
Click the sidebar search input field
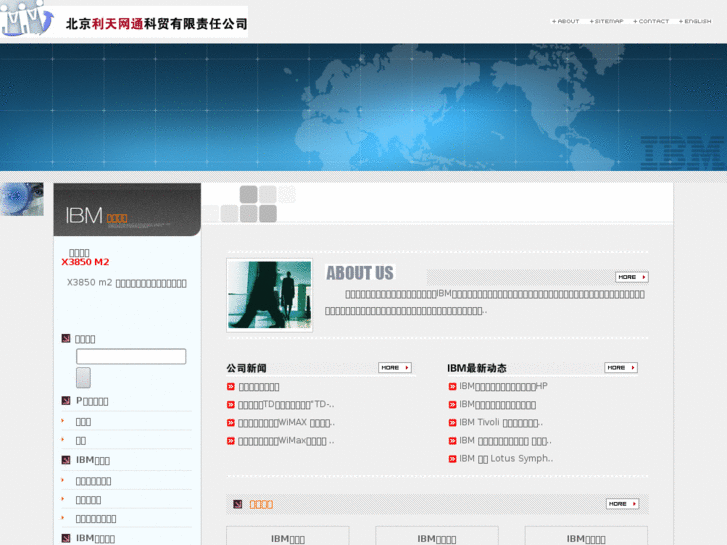(x=131, y=356)
